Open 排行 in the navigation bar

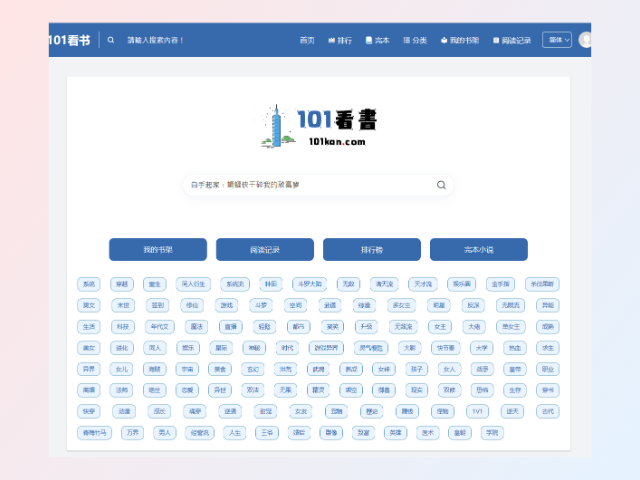pyautogui.click(x=340, y=40)
